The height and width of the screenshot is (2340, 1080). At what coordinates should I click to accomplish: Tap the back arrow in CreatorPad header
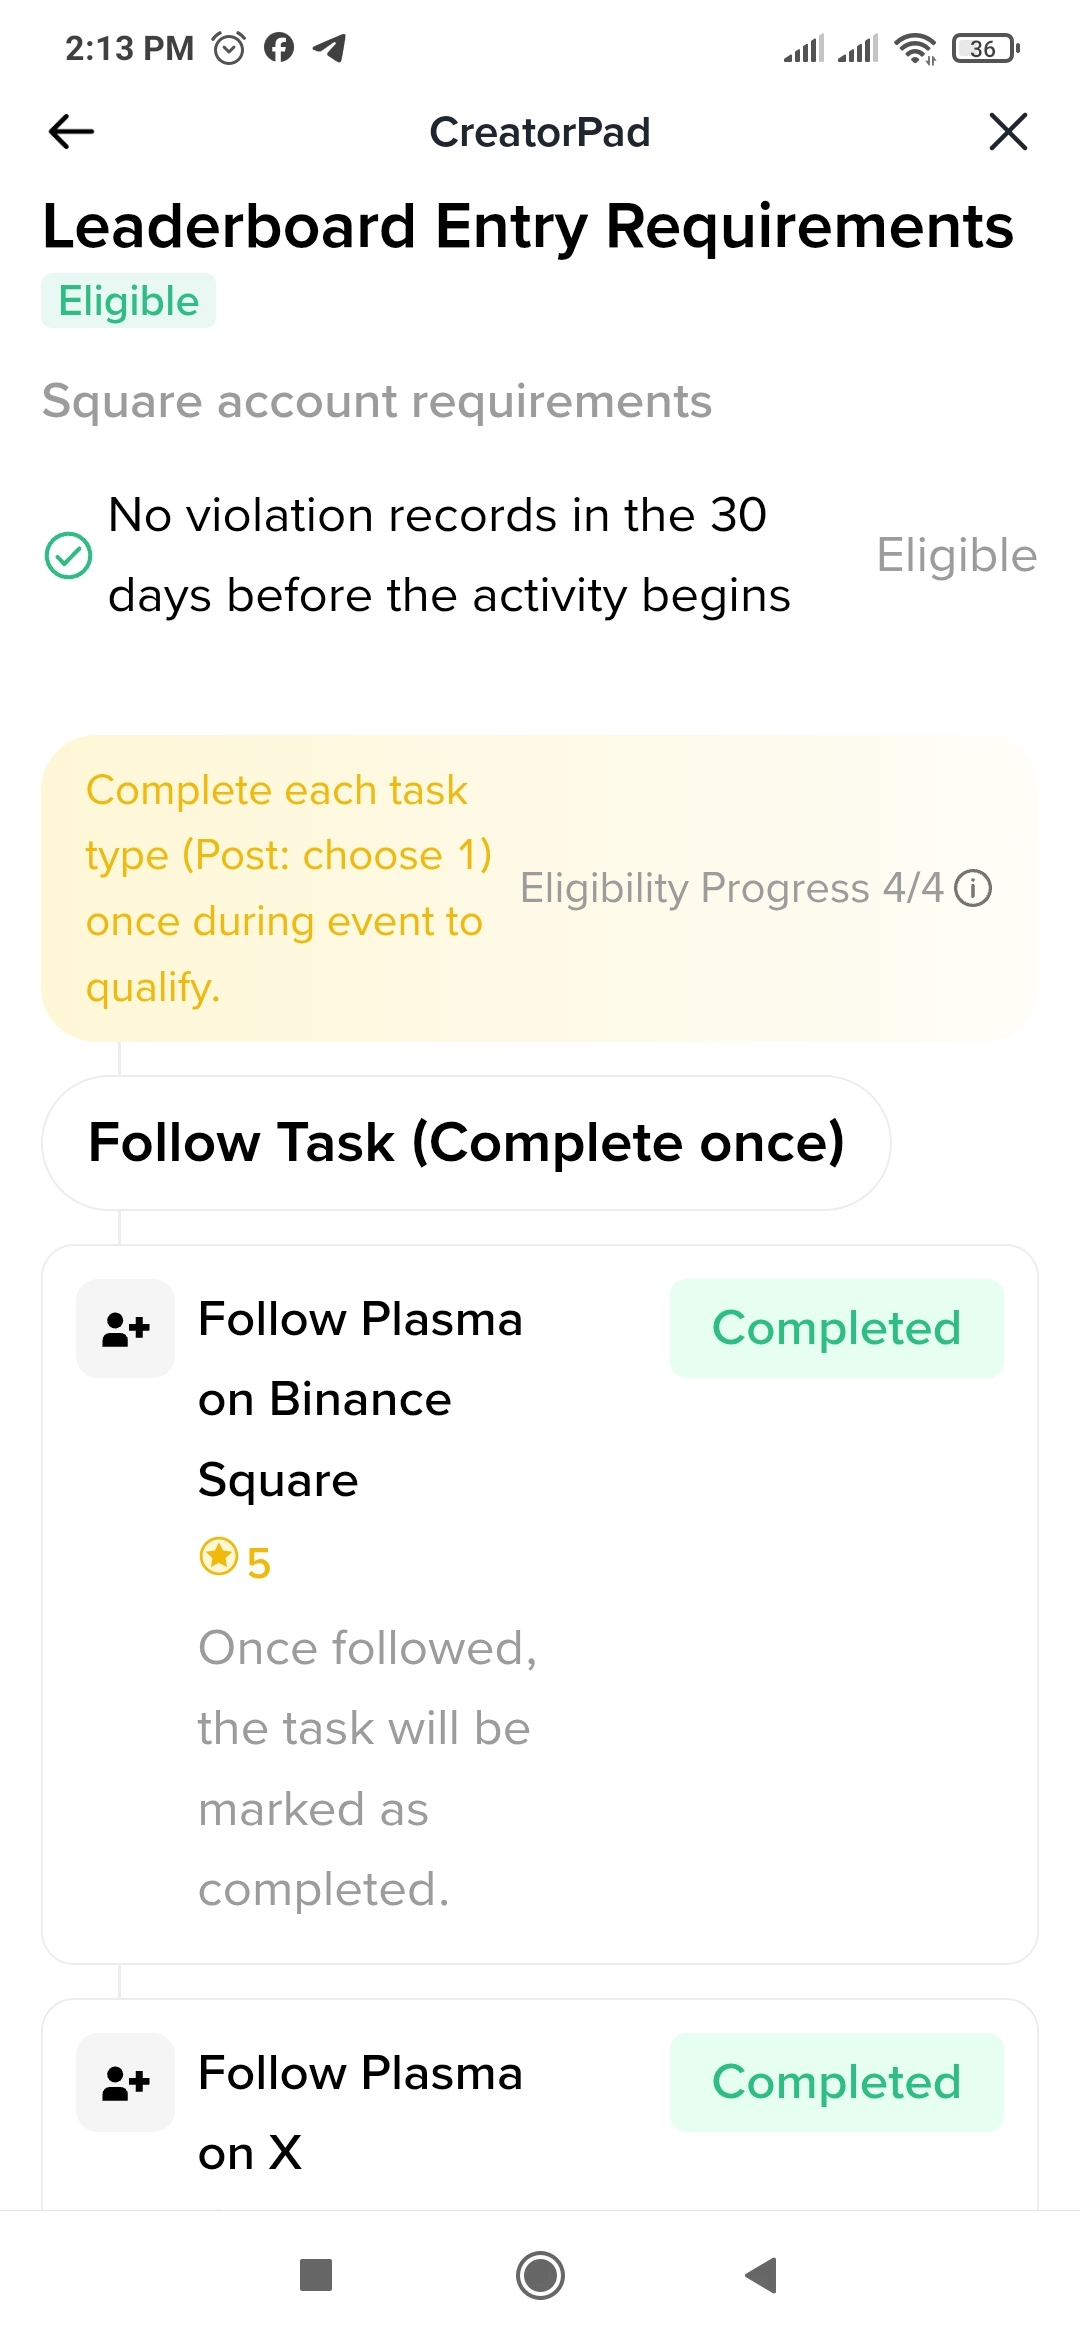(71, 131)
